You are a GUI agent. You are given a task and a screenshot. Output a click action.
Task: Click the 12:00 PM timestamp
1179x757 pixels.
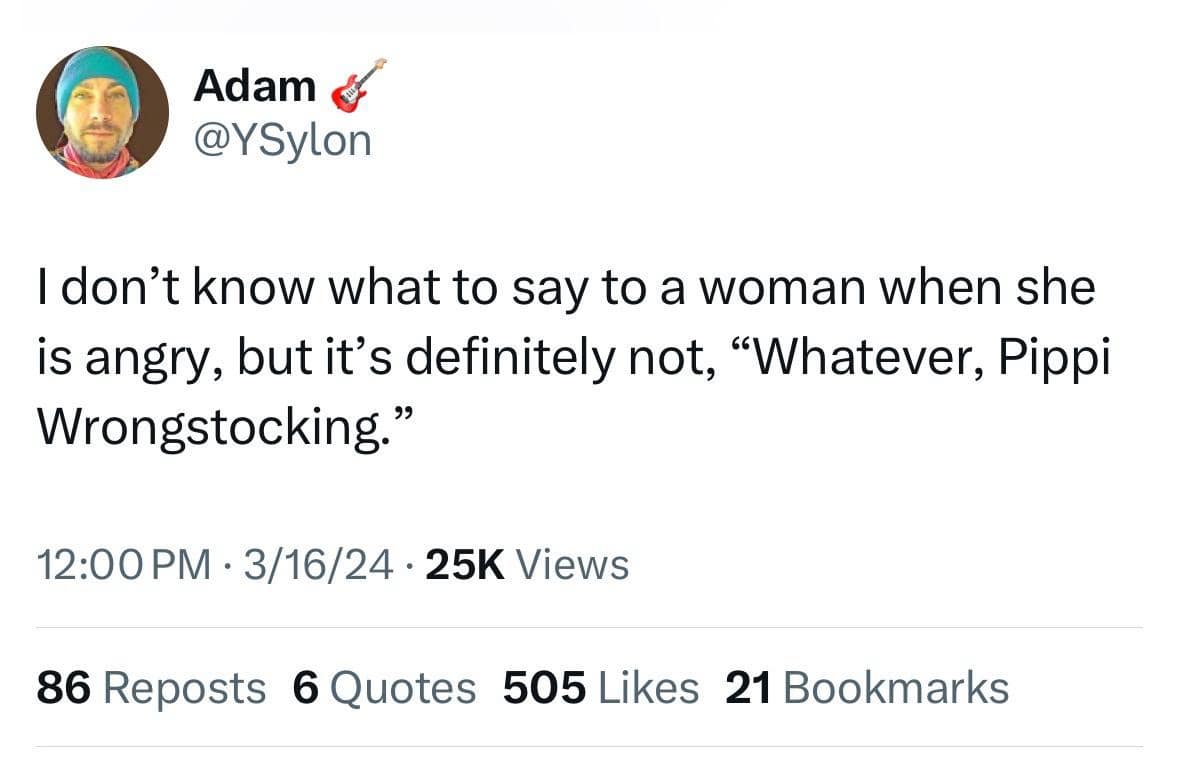point(123,565)
